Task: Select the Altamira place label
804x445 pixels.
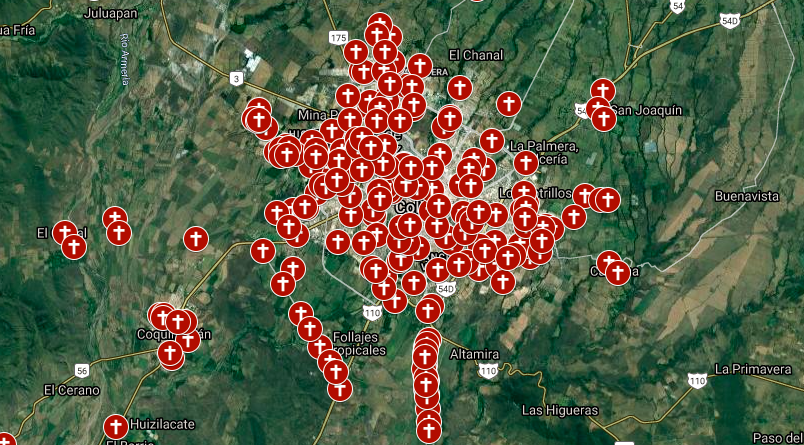Action: (x=474, y=354)
